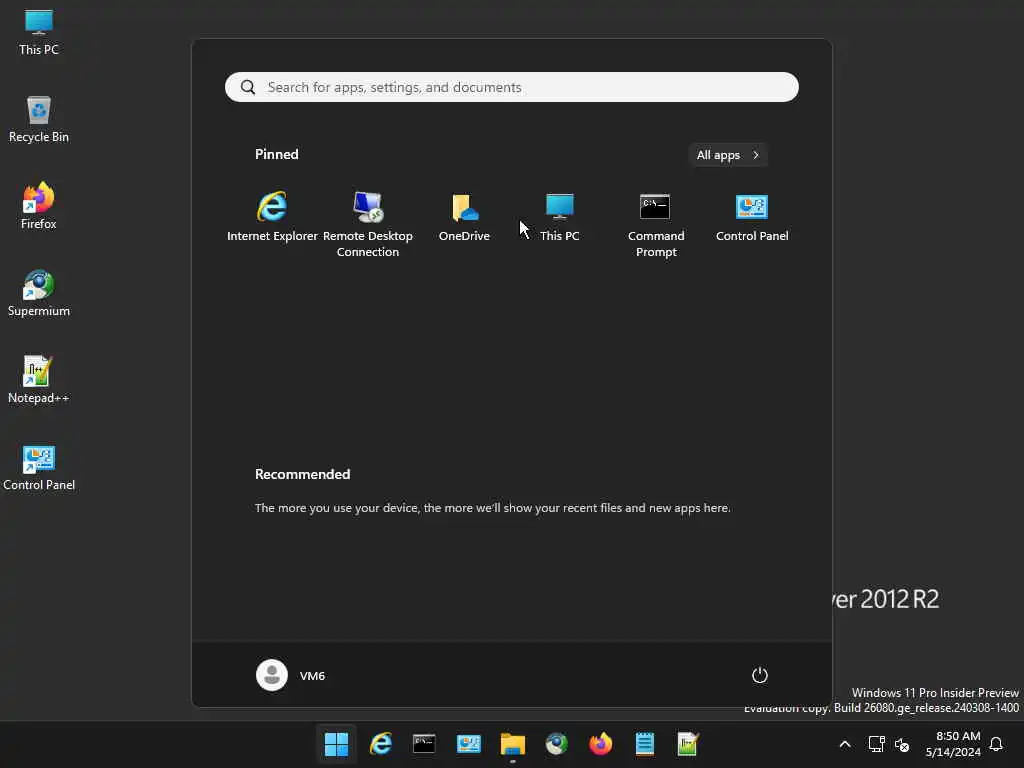Open the notification bell icon
Viewport: 1024px width, 768px height.
(996, 744)
